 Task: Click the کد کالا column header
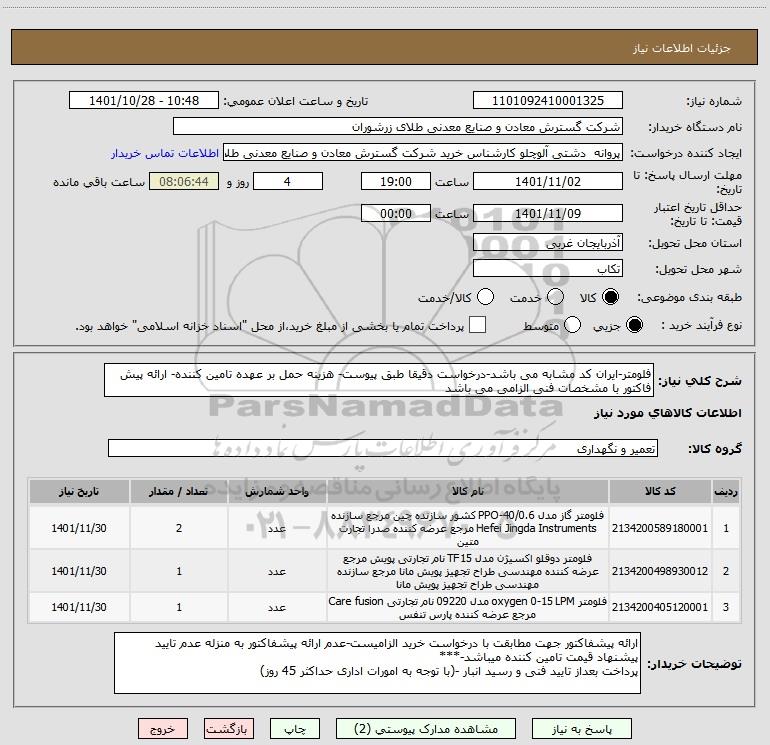pos(660,491)
